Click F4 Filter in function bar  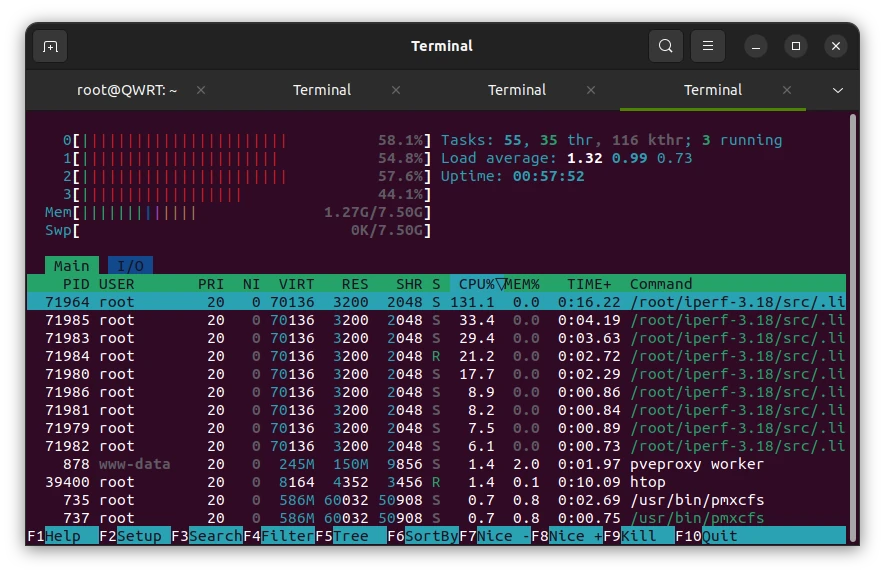(x=279, y=536)
